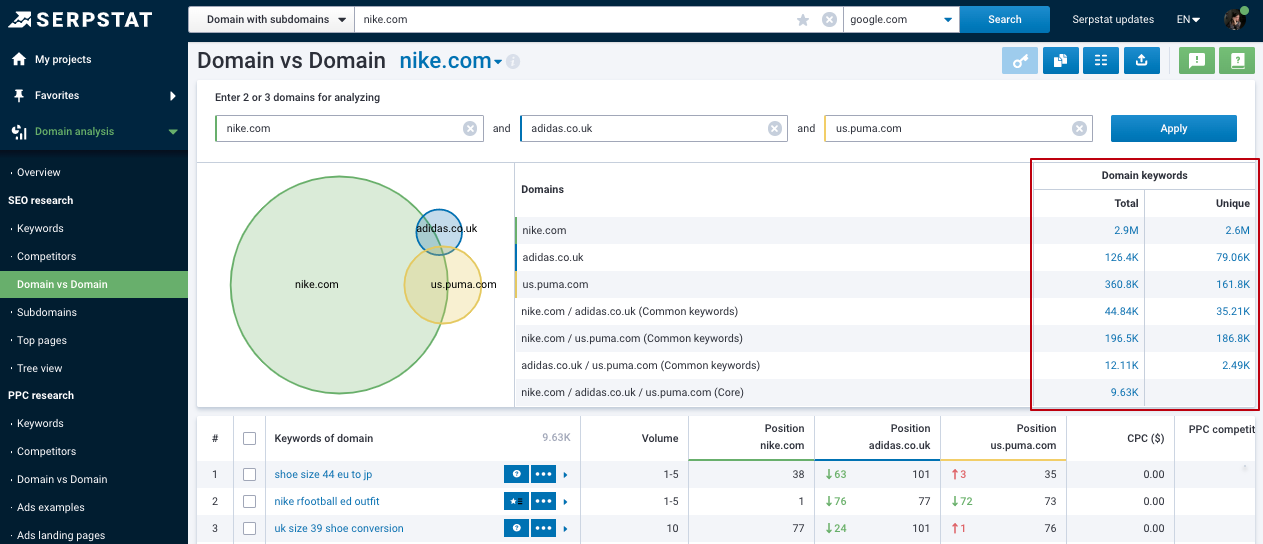Expand the Favorites submenu arrow
The image size is (1263, 544).
point(173,95)
